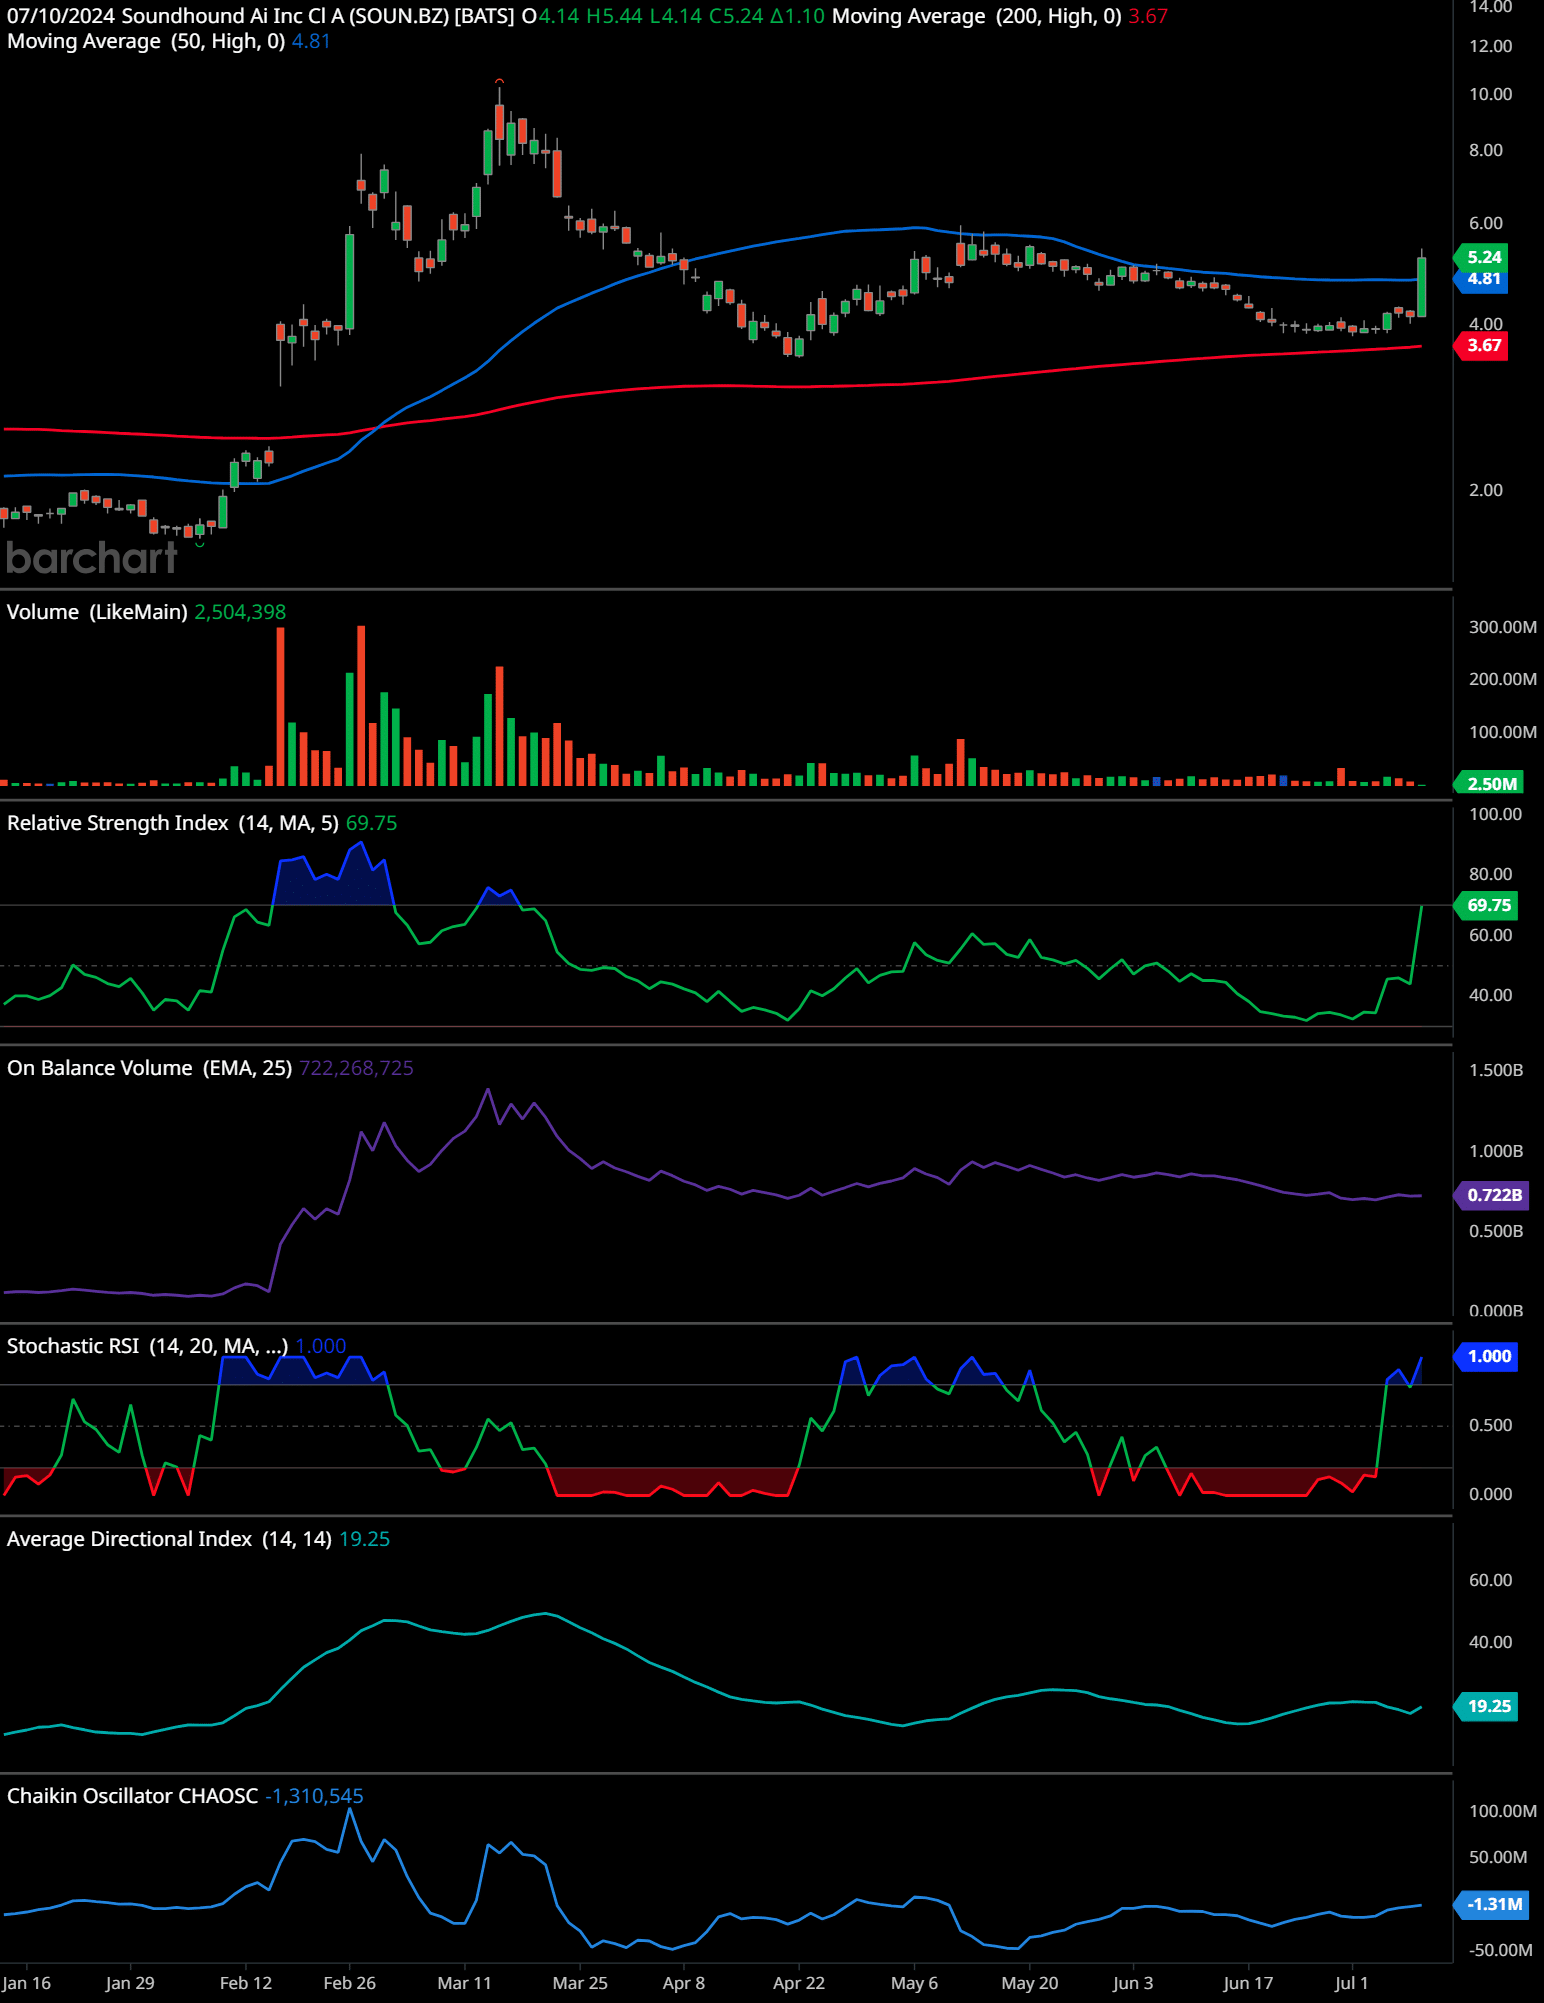Click the On Balance Volume indicator title
This screenshot has height=2003, width=1544.
point(149,1068)
